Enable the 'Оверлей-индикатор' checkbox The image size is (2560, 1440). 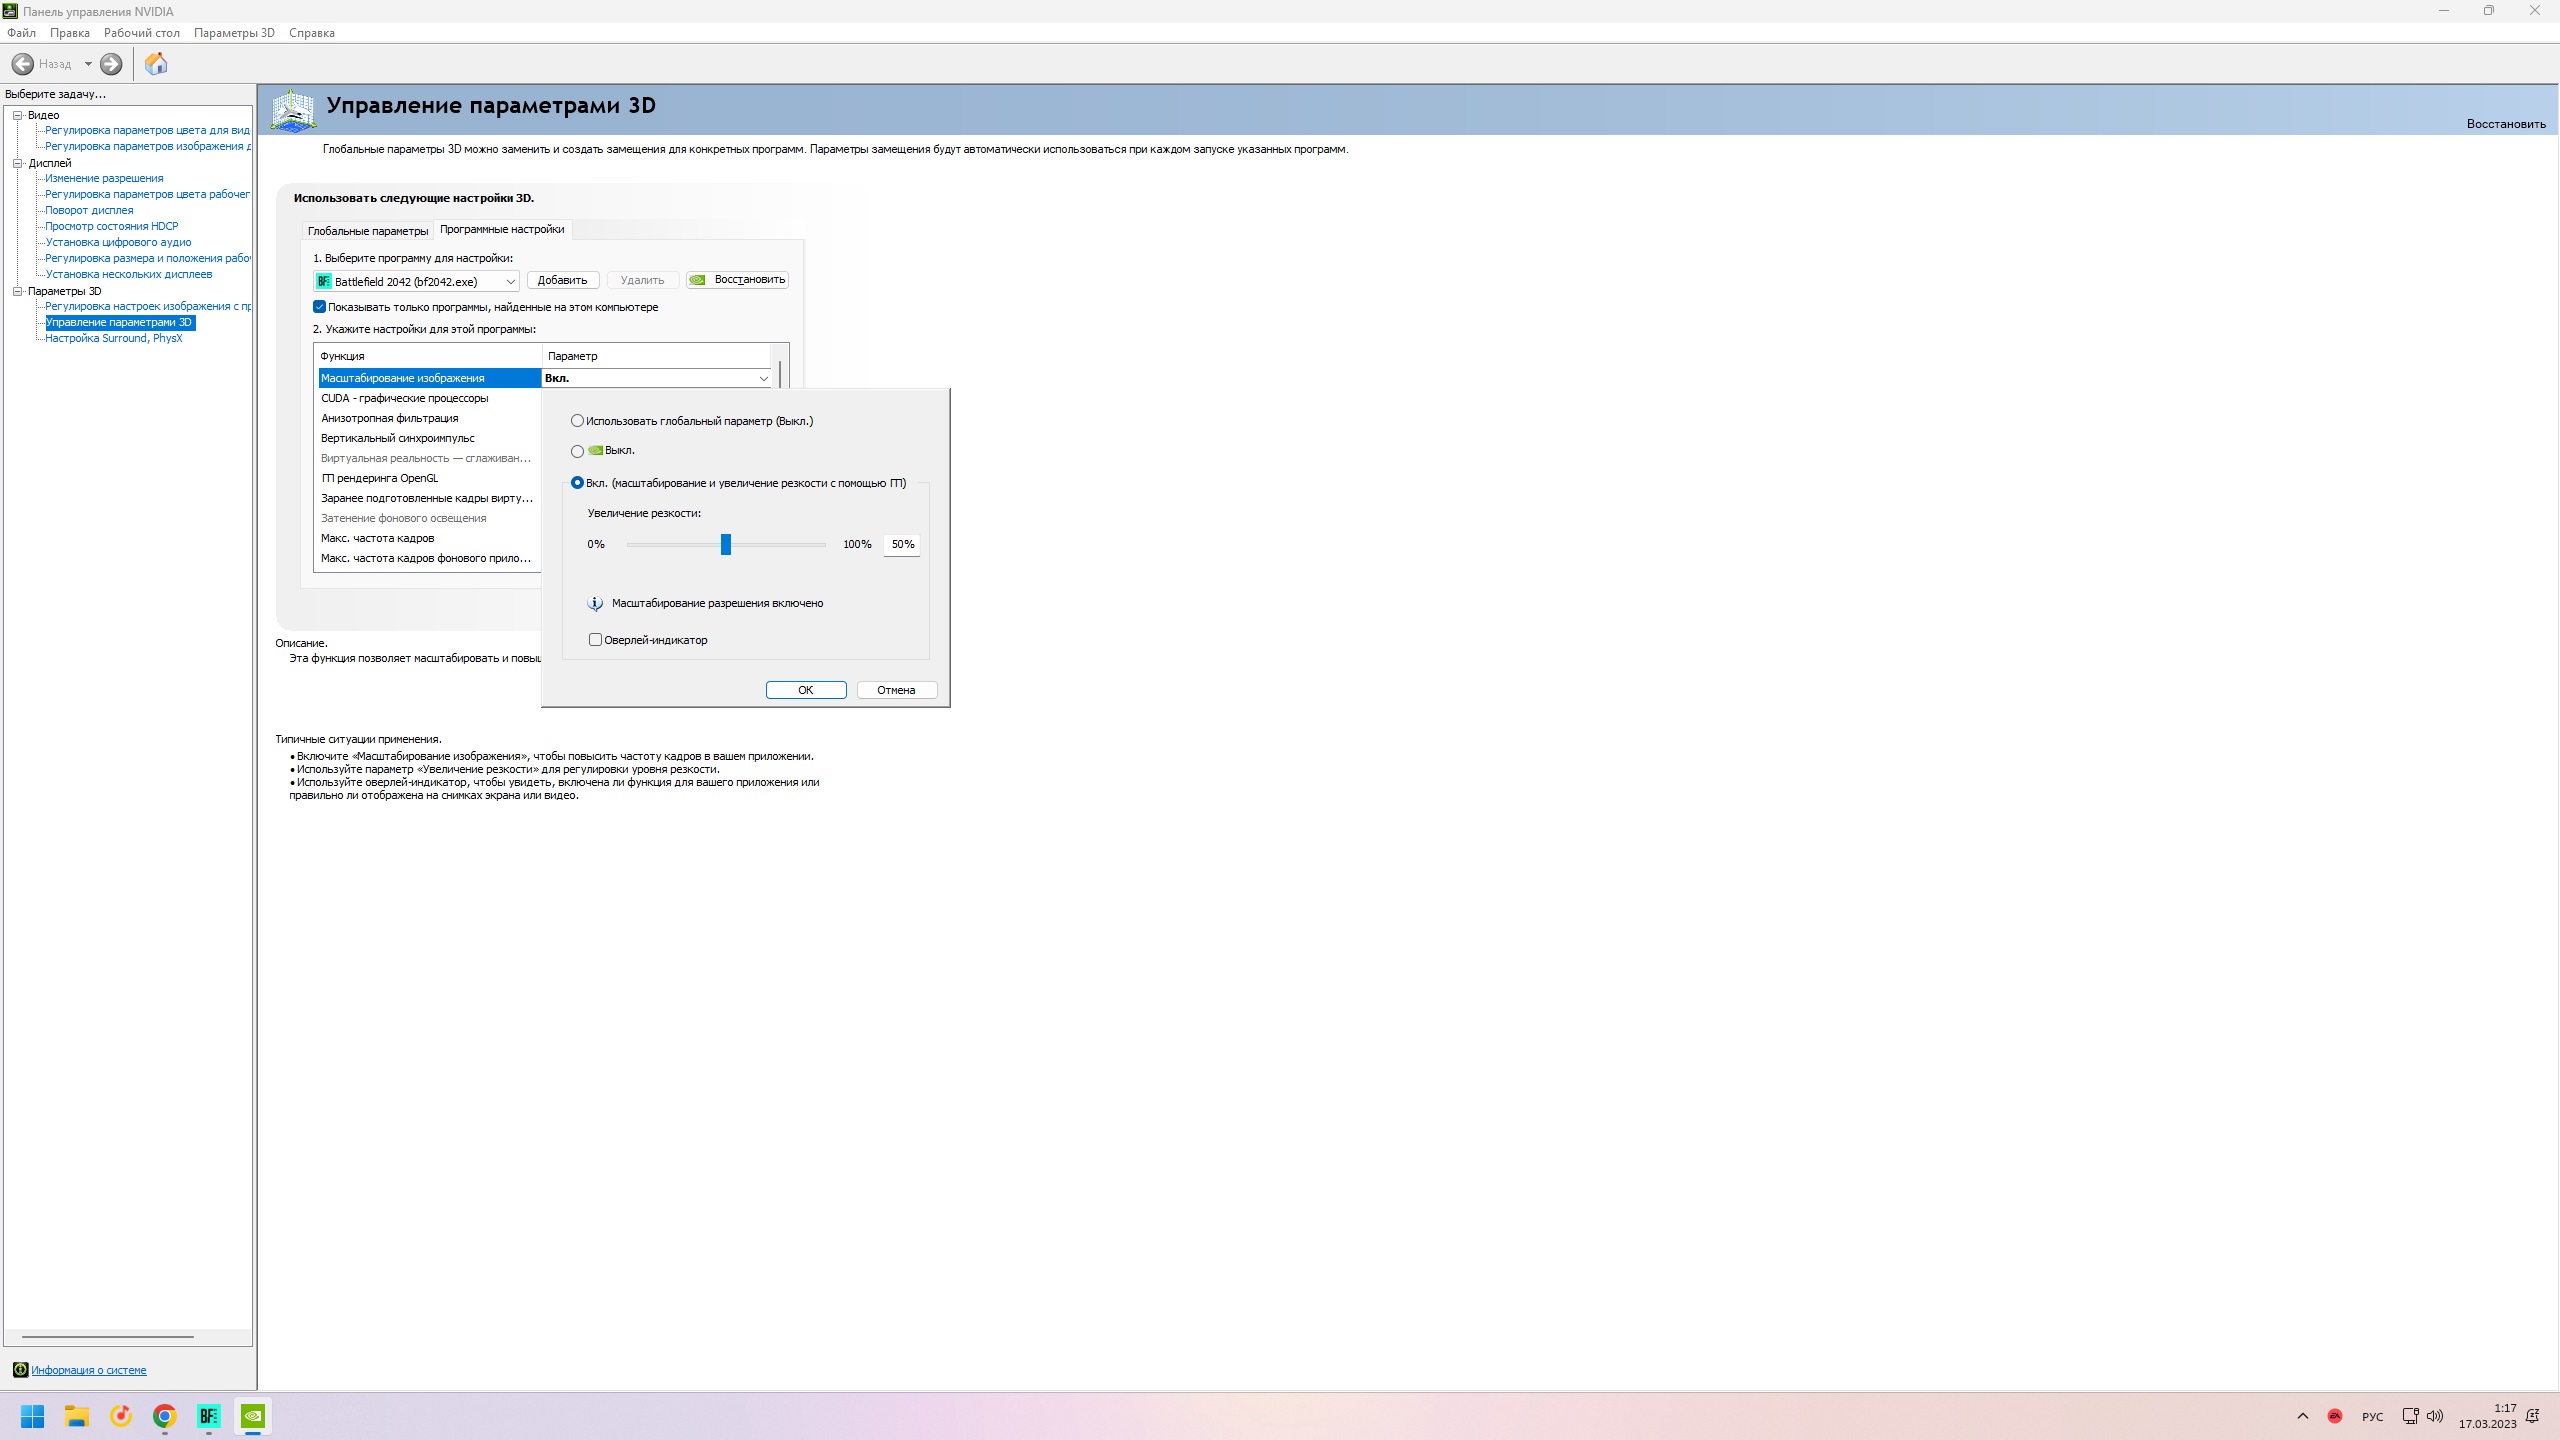click(595, 640)
